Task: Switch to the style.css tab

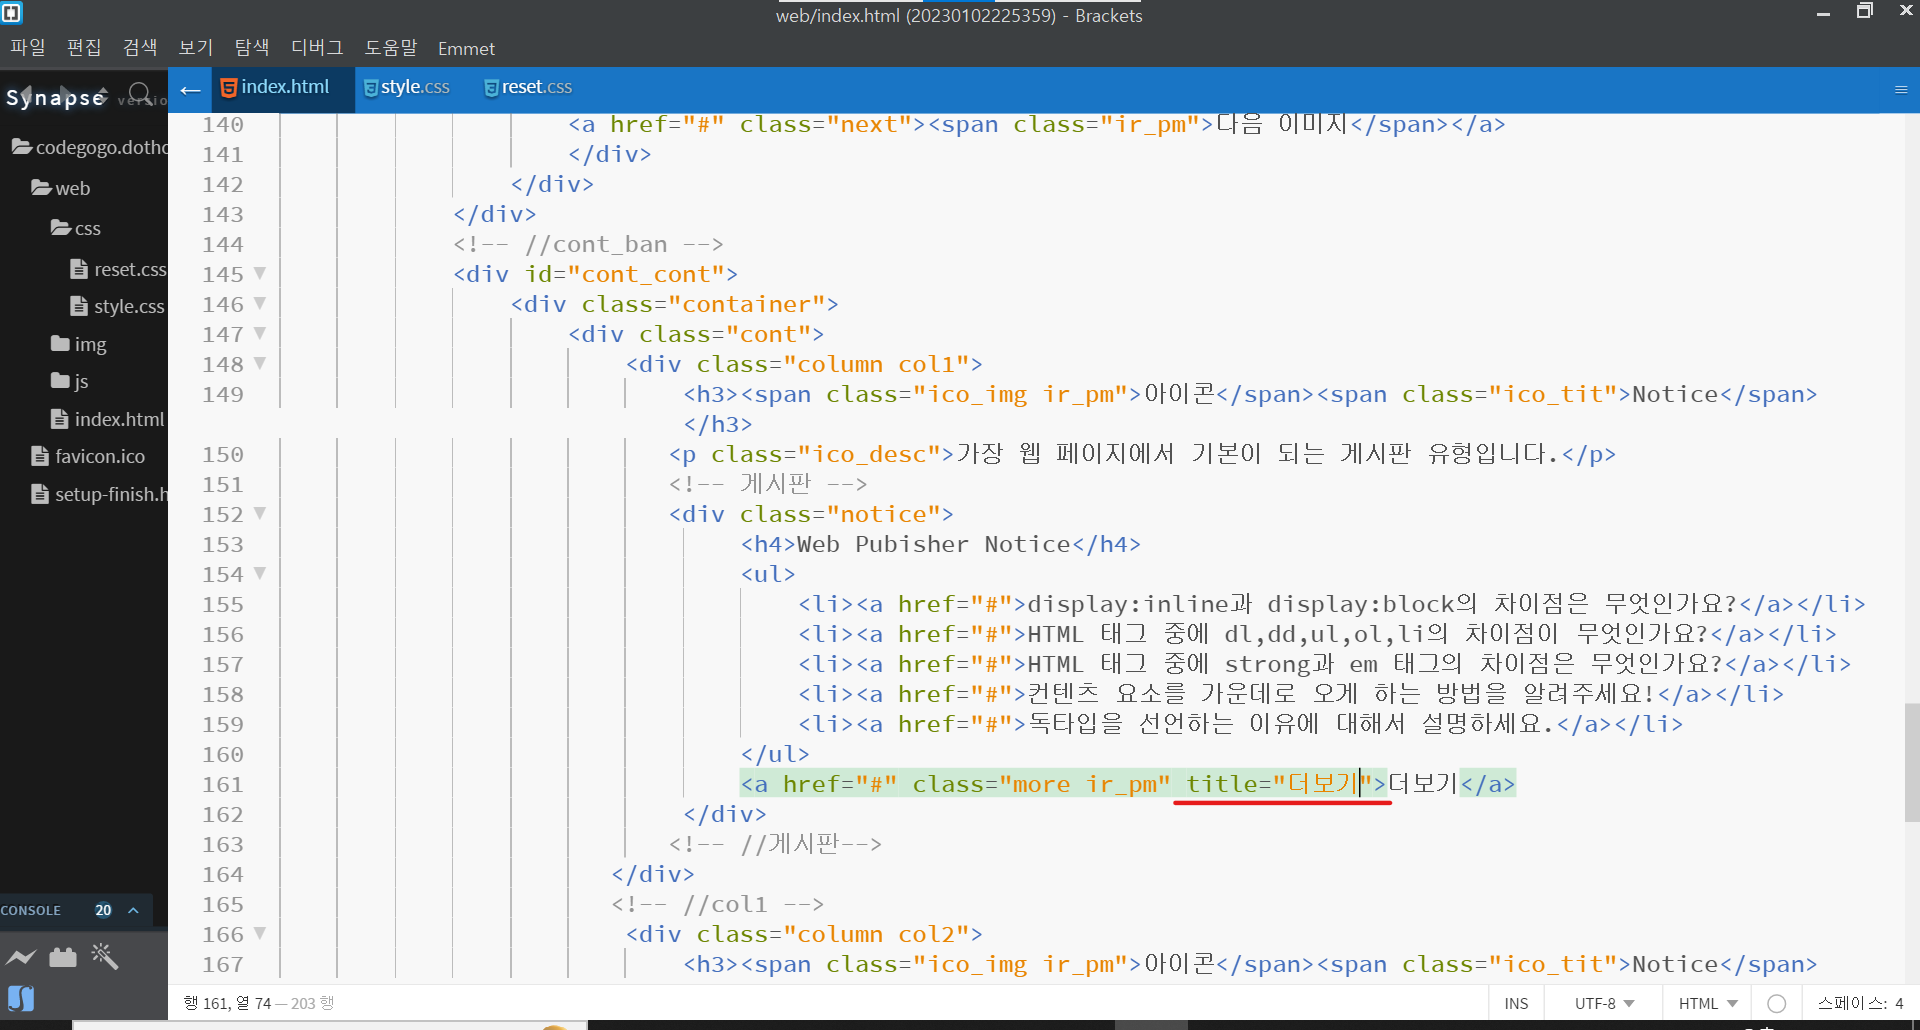Action: (406, 87)
